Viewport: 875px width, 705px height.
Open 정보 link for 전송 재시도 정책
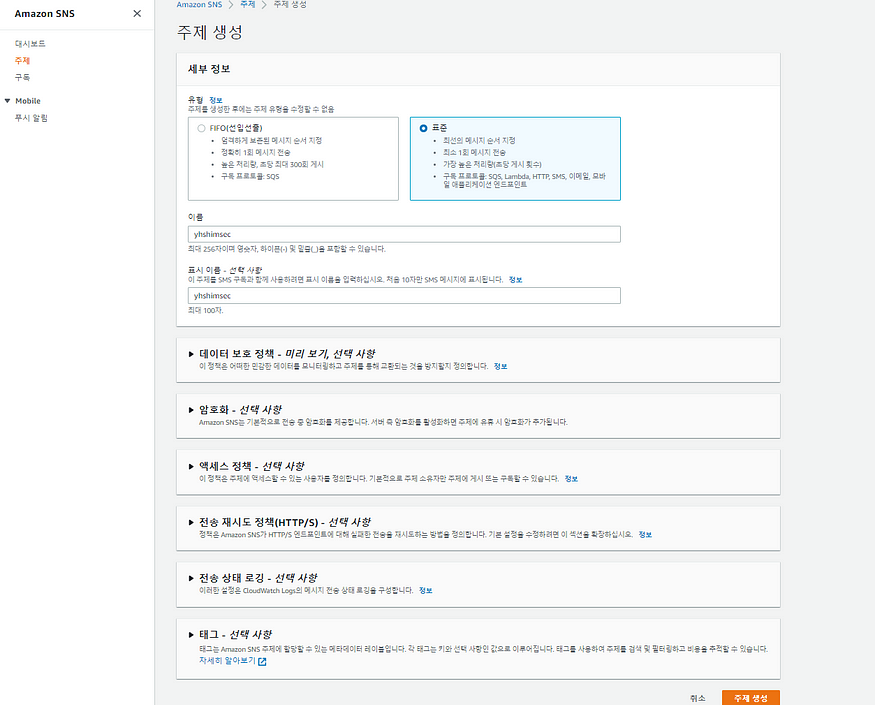[x=645, y=535]
